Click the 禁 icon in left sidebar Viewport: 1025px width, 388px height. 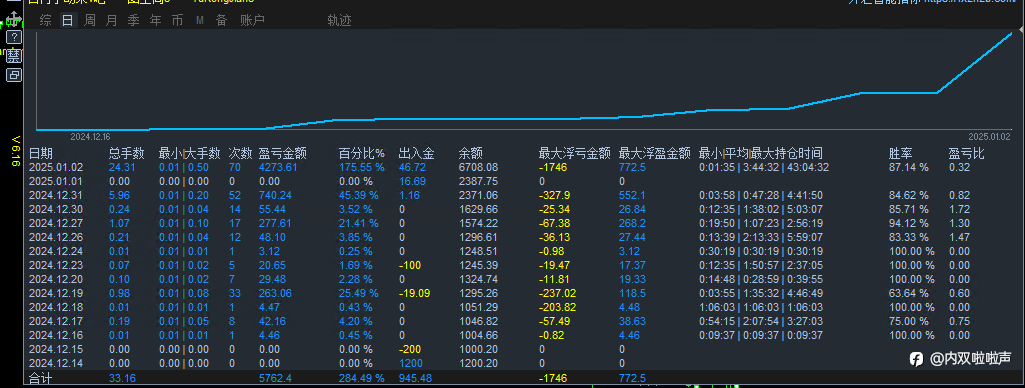coord(14,56)
